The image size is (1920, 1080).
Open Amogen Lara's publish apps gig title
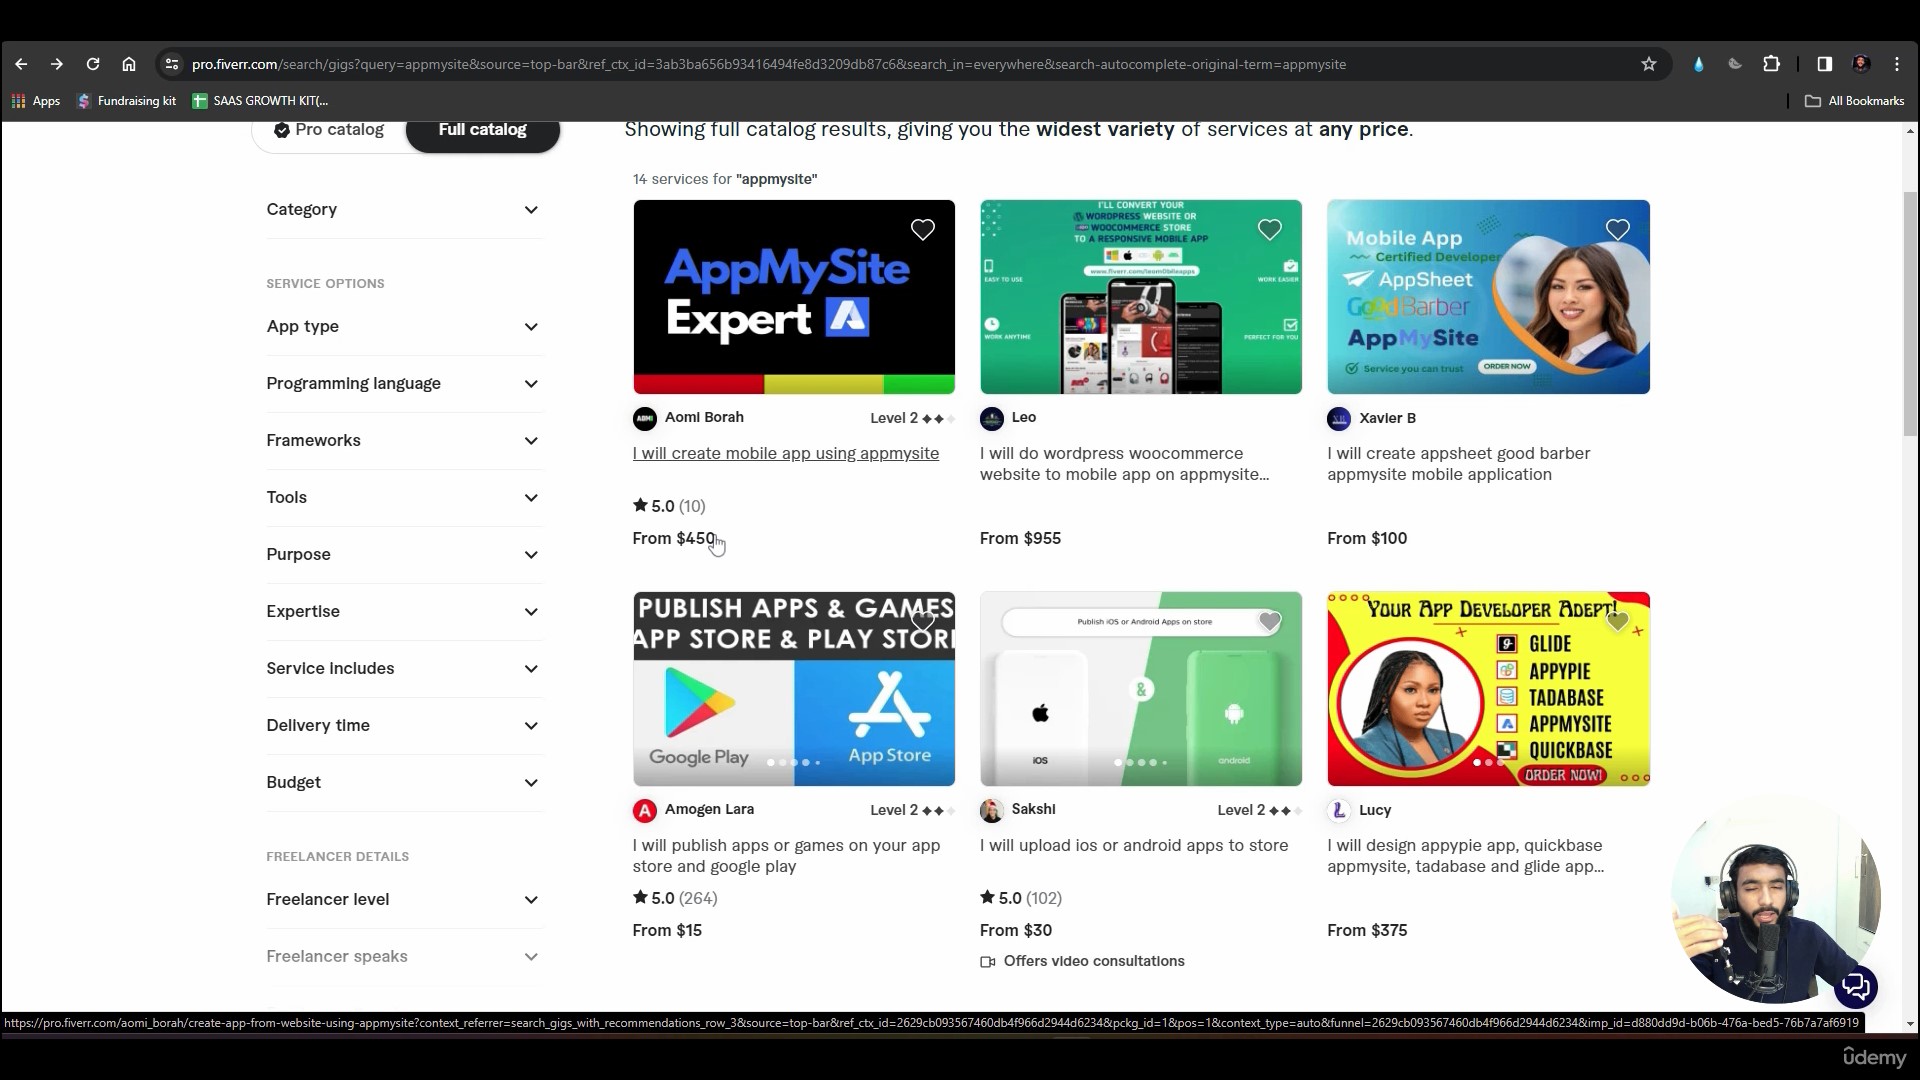785,856
